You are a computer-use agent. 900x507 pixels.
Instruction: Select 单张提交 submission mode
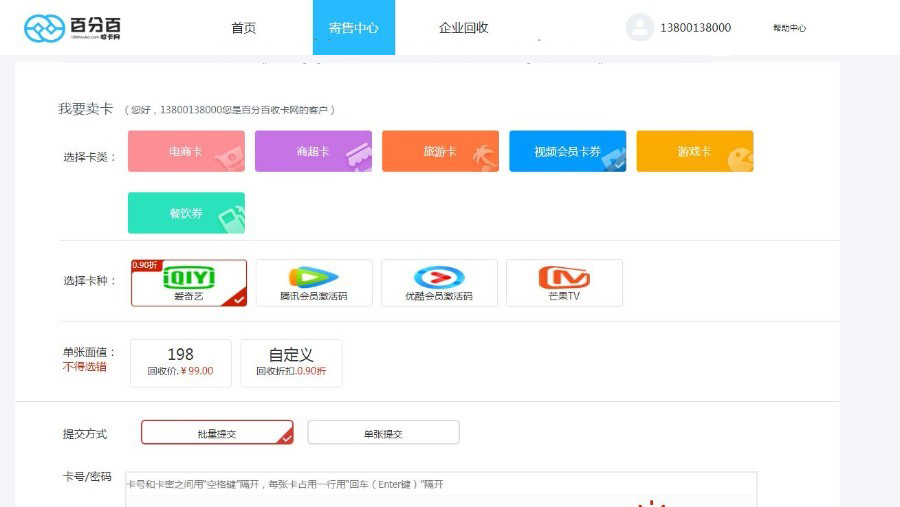pyautogui.click(x=383, y=432)
